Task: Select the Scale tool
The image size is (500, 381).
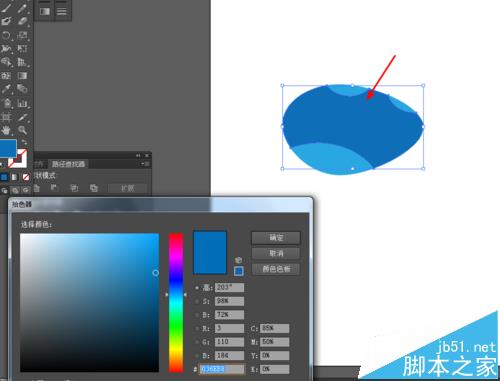Action: pyautogui.click(x=22, y=35)
